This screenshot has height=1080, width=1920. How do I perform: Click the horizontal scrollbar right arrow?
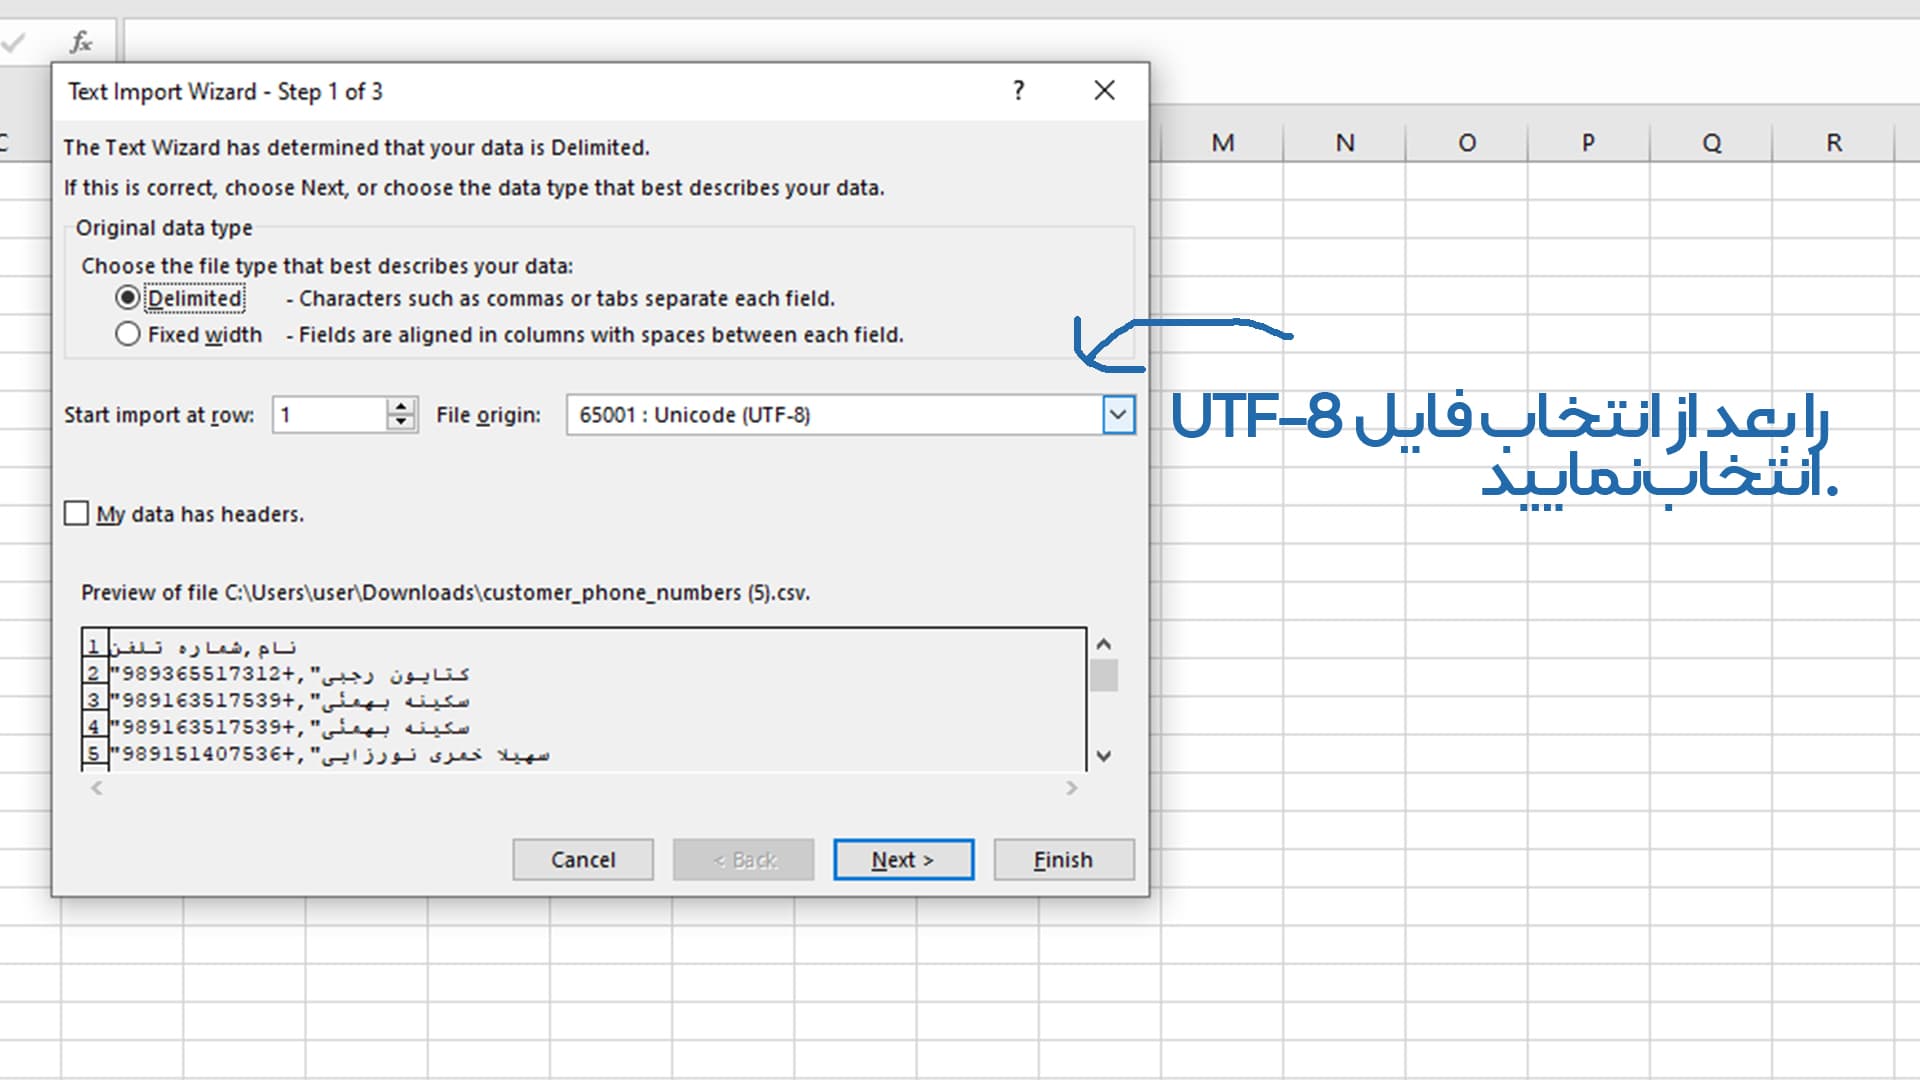click(x=1071, y=787)
